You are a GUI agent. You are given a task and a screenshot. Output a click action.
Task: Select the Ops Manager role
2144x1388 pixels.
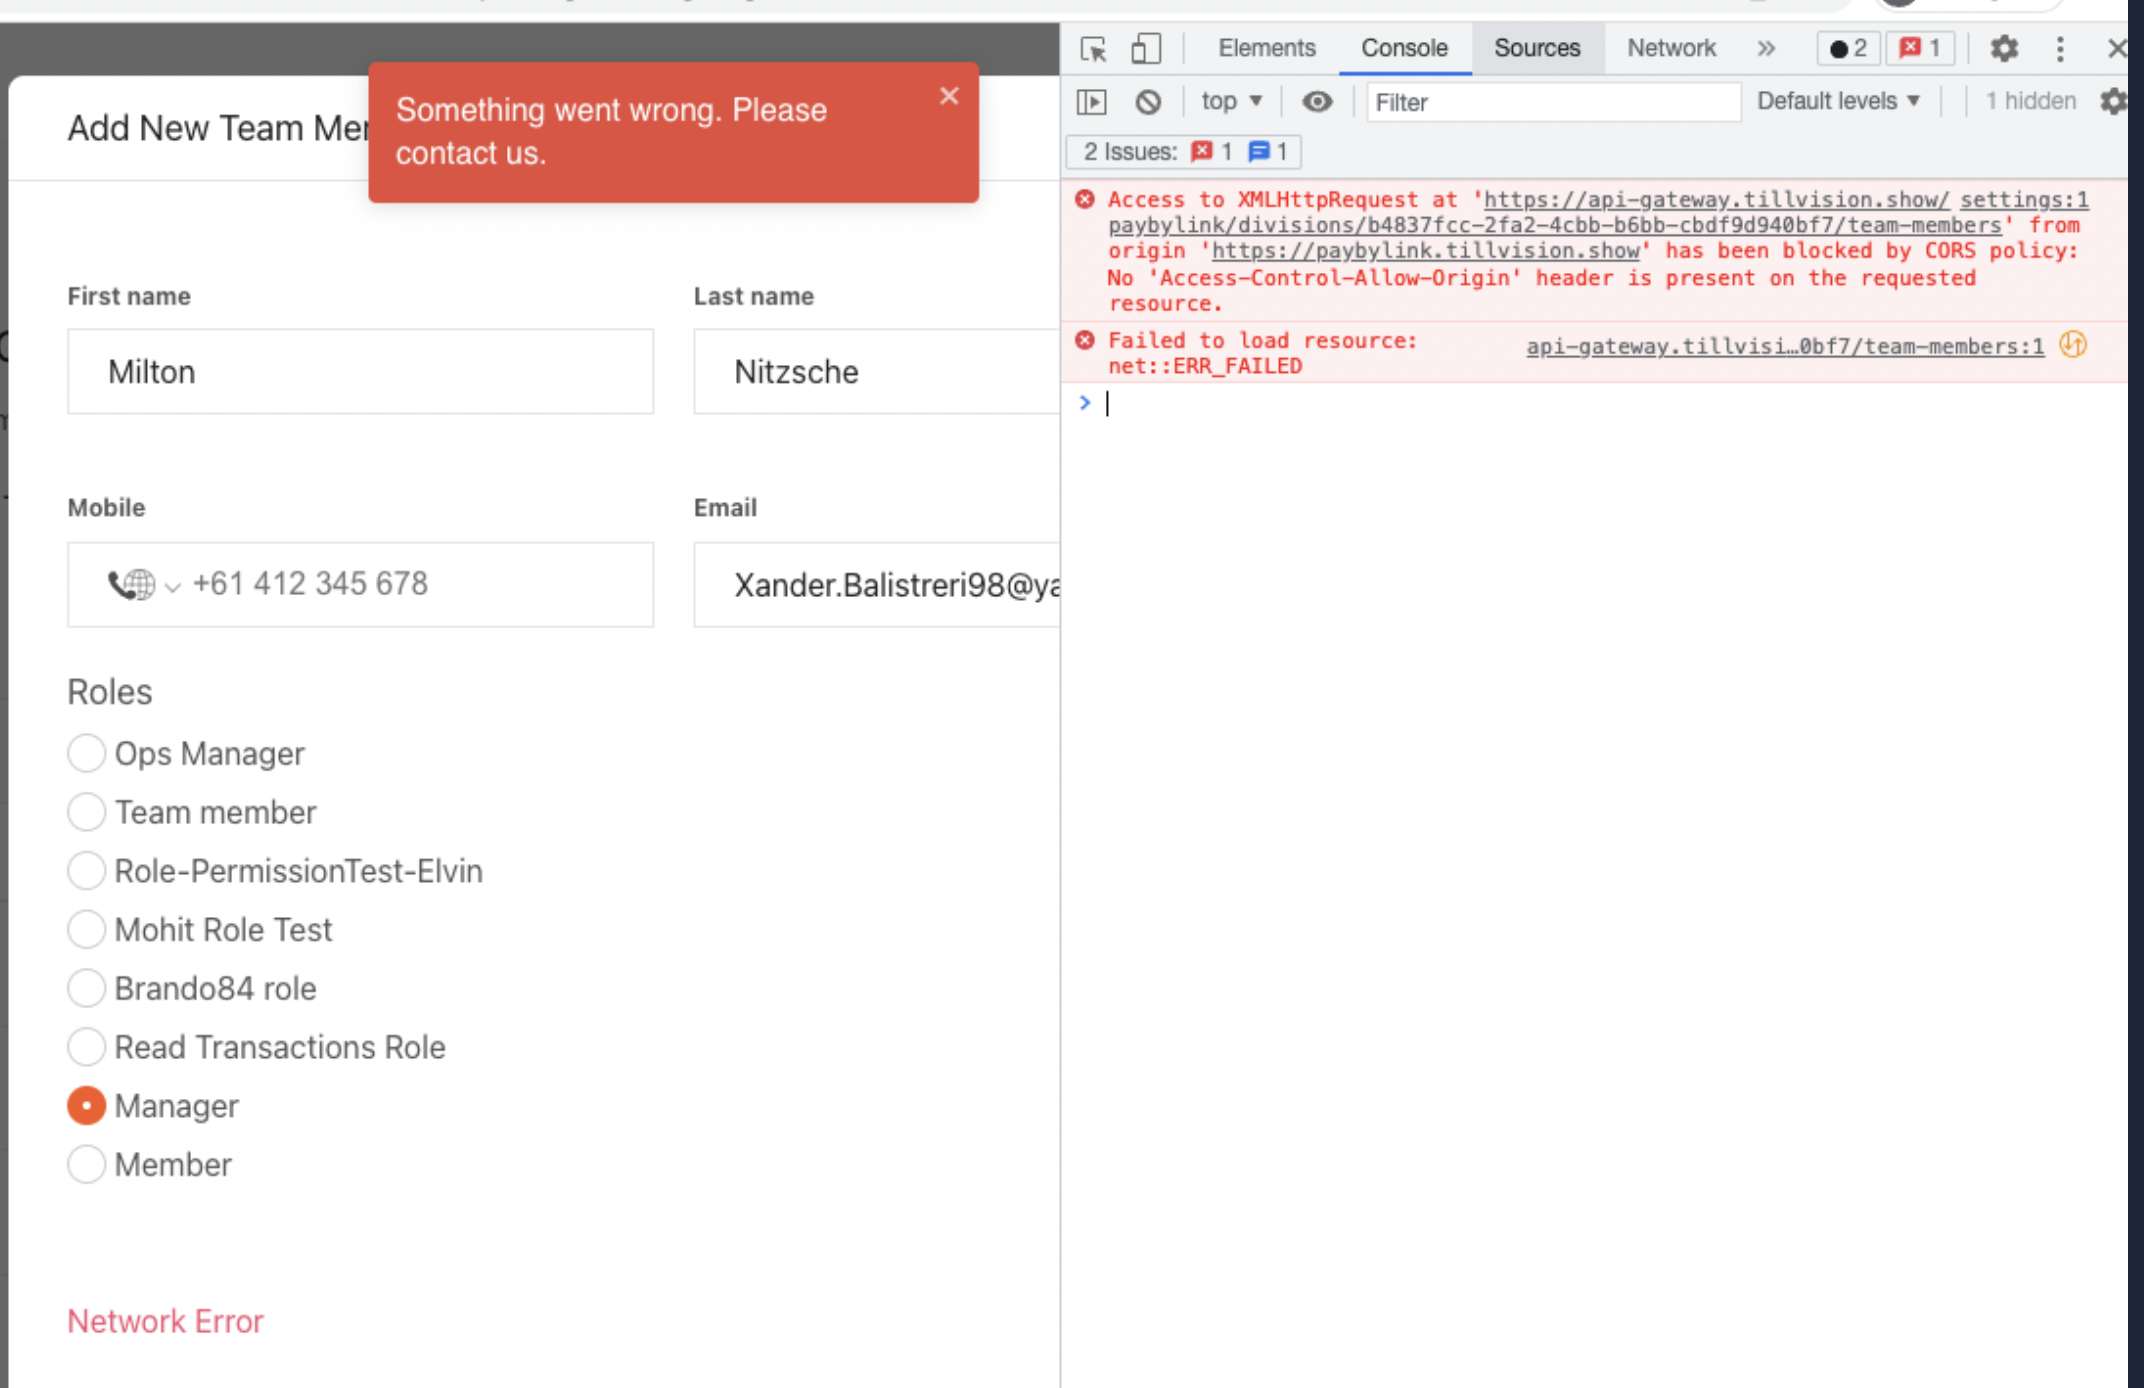click(x=86, y=753)
